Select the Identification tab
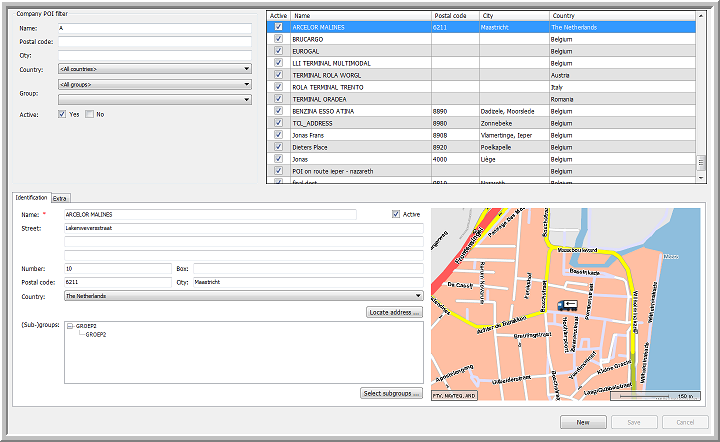The width and height of the screenshot is (720, 442). pos(31,198)
